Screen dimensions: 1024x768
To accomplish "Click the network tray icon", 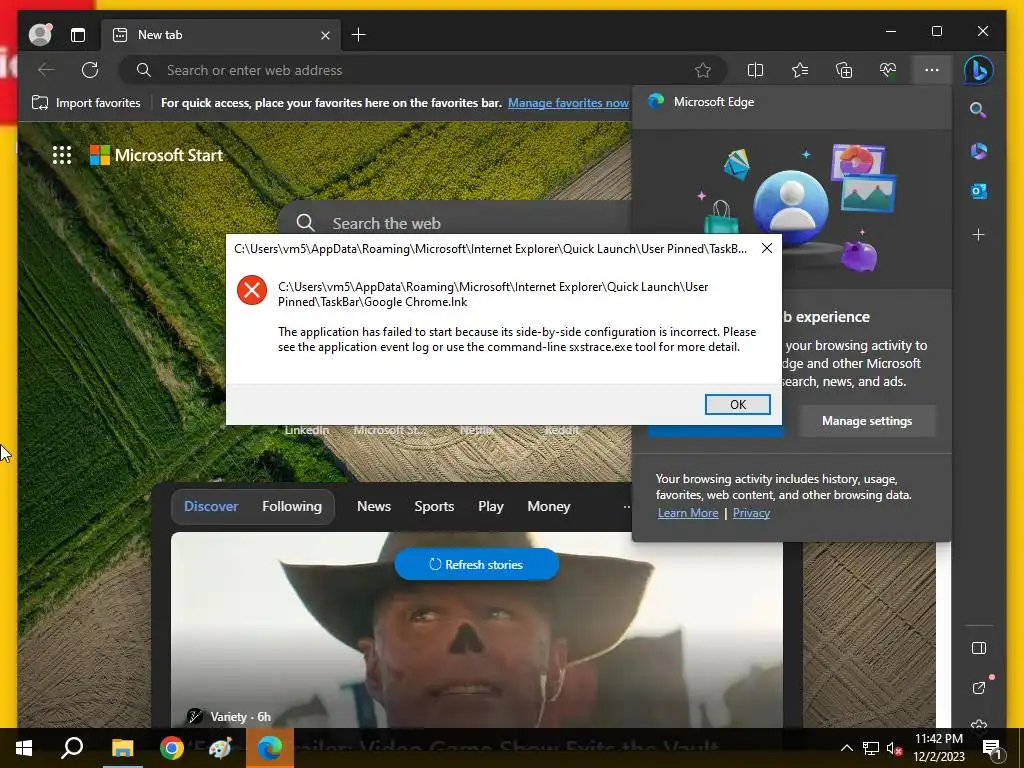I will click(871, 748).
